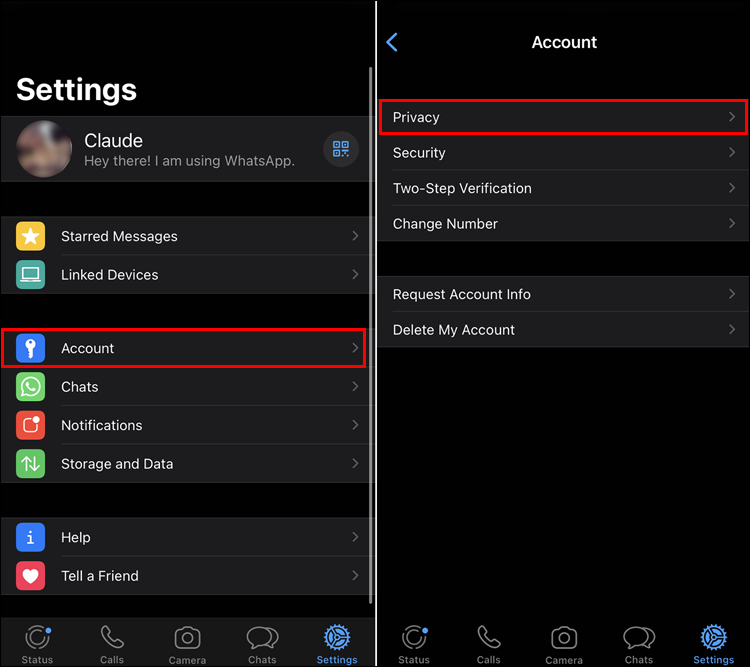Select the Linked Devices label
Screen dimensions: 750x667
[110, 275]
